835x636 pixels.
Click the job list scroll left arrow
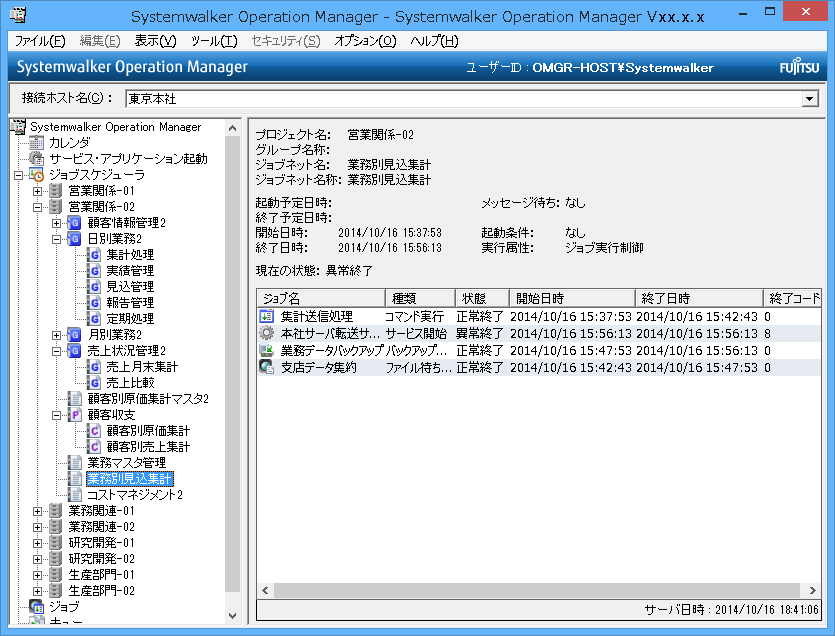pos(265,590)
